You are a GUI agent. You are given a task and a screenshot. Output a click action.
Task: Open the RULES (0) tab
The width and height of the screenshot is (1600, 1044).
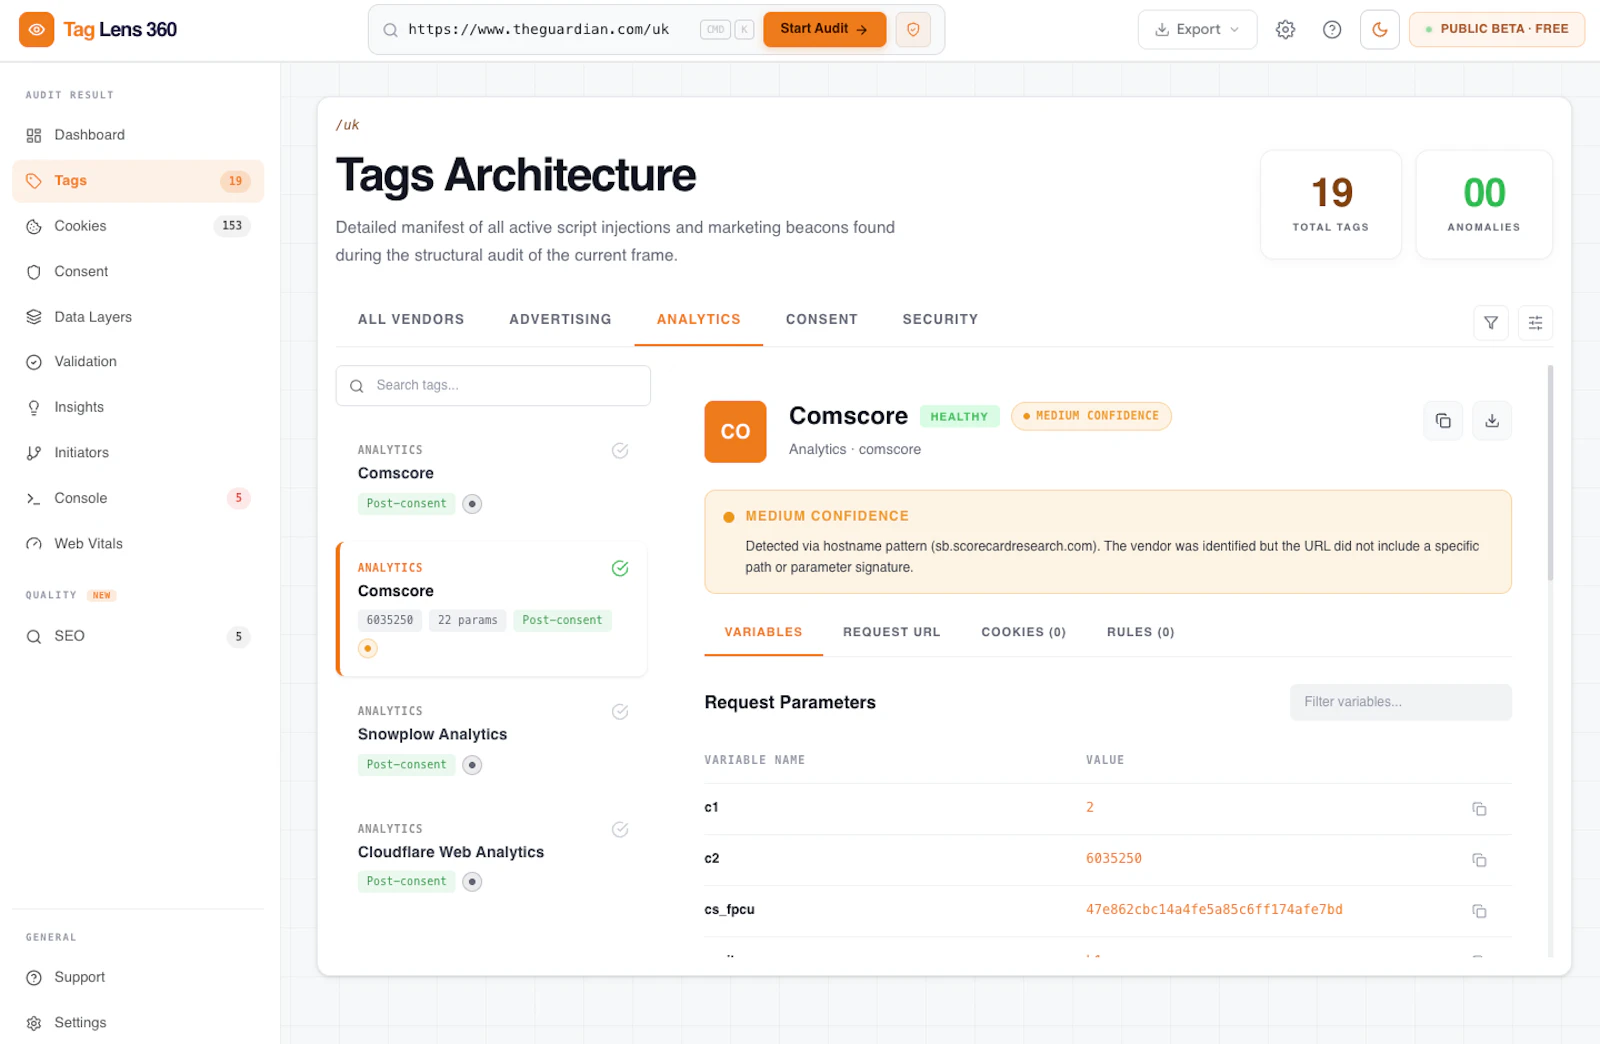pyautogui.click(x=1141, y=633)
